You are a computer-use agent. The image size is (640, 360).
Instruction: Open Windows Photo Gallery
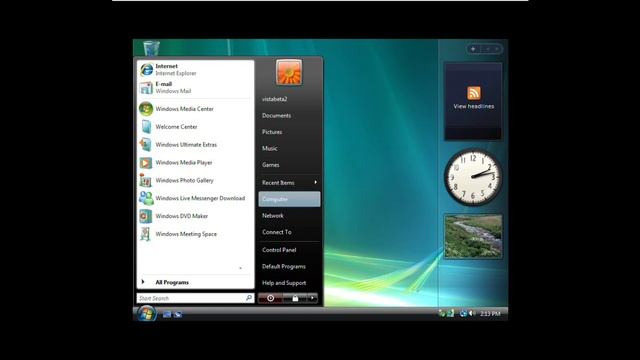(195, 180)
